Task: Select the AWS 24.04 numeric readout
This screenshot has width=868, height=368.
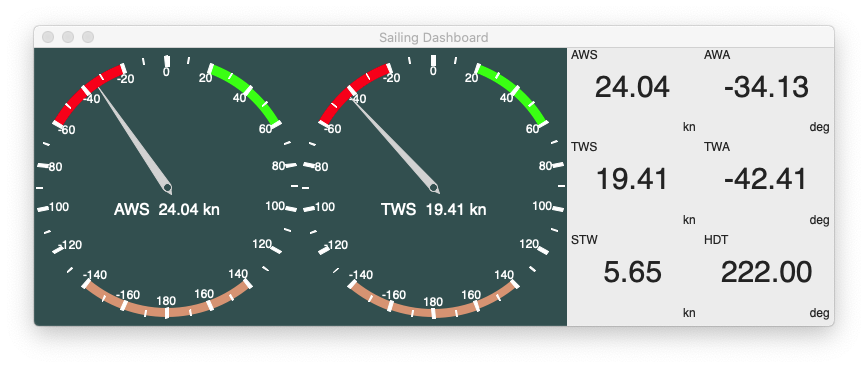Action: [632, 87]
